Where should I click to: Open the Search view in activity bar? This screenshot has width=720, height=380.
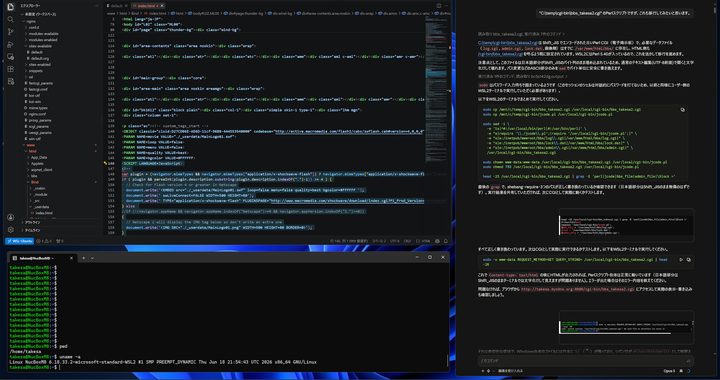pos(11,19)
